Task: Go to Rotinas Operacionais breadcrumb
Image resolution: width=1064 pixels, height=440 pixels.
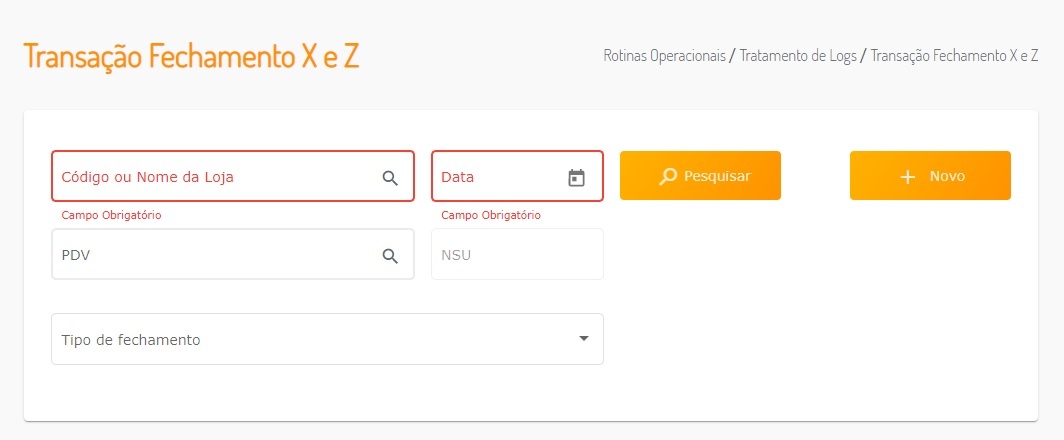Action: tap(664, 56)
